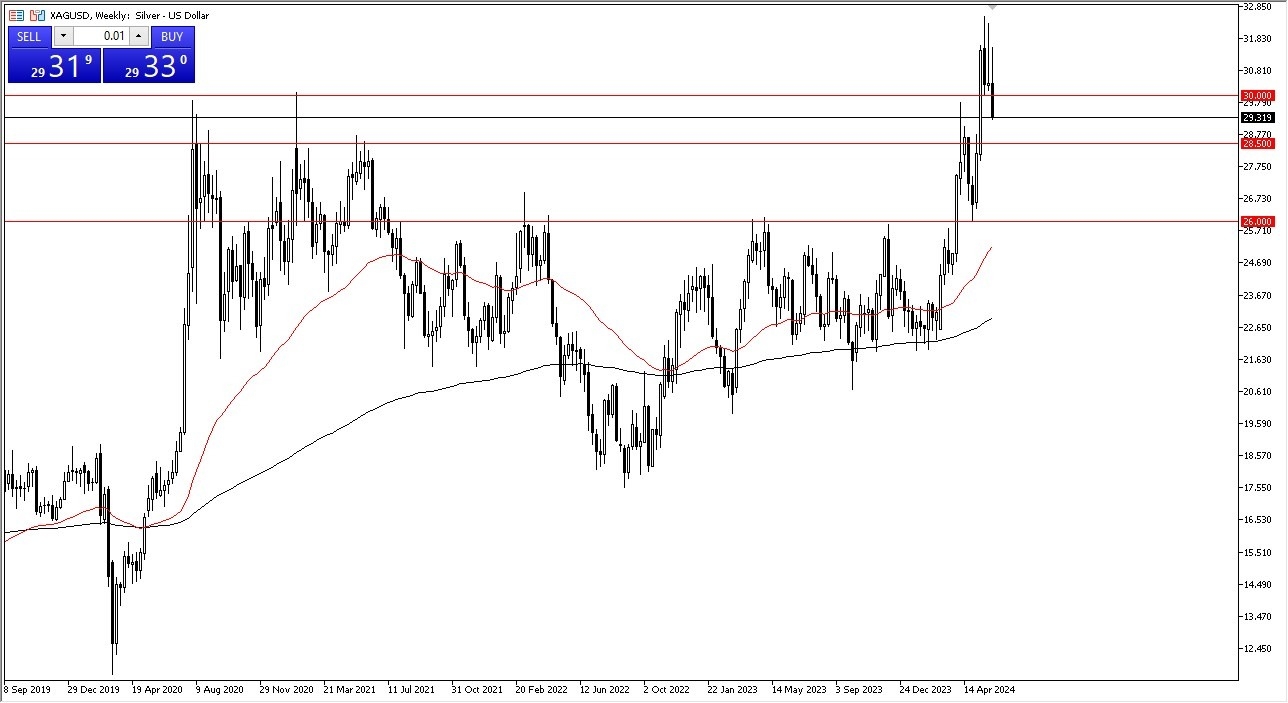Viewport: 1288px width, 703px height.
Task: Click the "29 Nov 2020" date label
Action: point(286,689)
